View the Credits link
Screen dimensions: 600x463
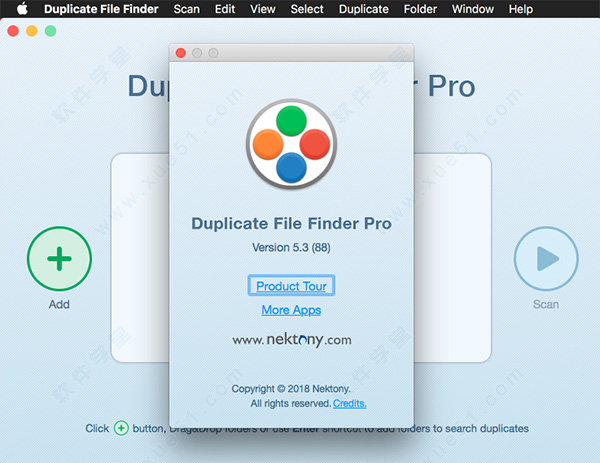coord(349,403)
